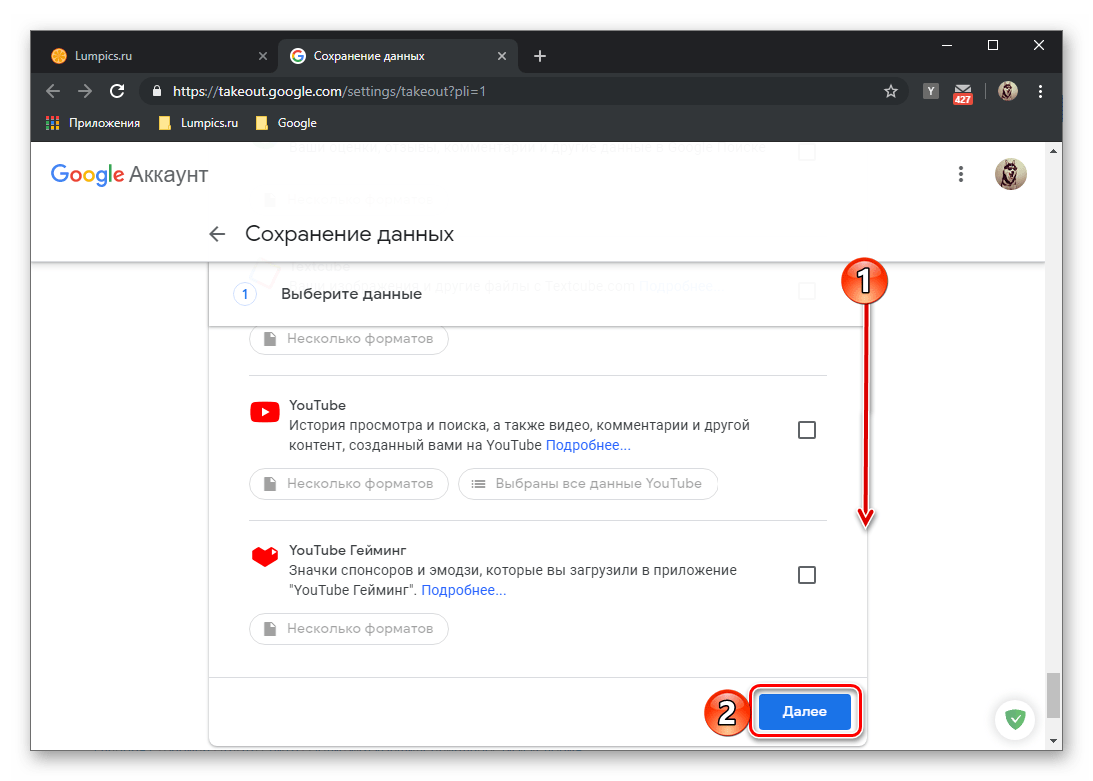1093x781 pixels.
Task: Expand Выбраны все данные YouTube selector
Action: pyautogui.click(x=587, y=484)
